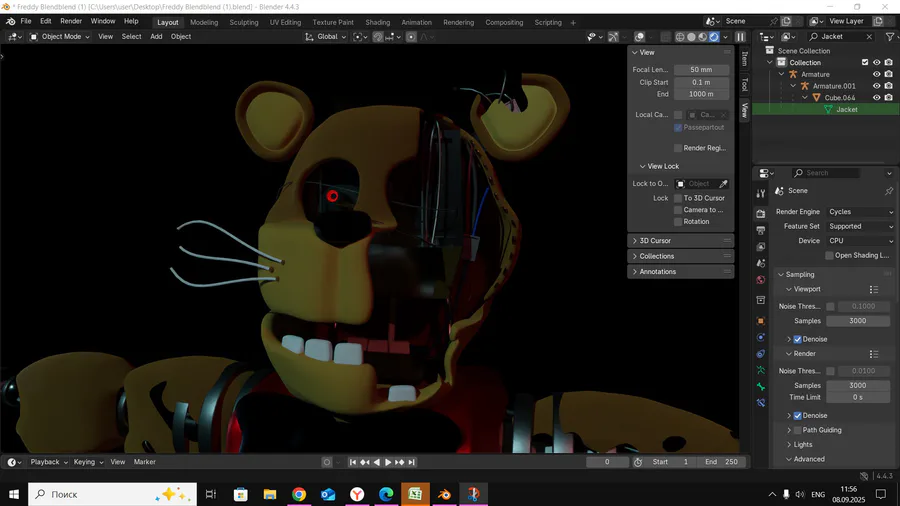This screenshot has height=506, width=900.
Task: Open the green Armature data properties tab
Action: [x=761, y=370]
